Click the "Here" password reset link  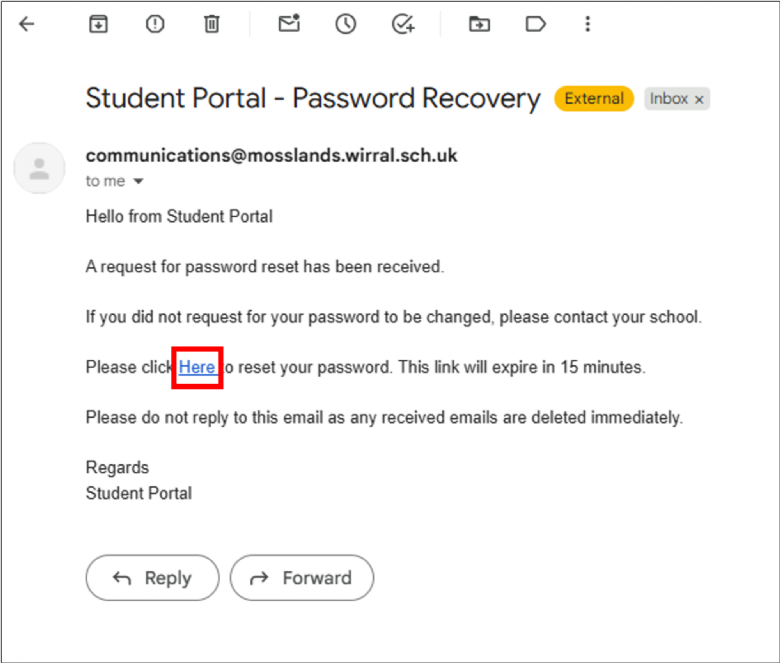(197, 367)
